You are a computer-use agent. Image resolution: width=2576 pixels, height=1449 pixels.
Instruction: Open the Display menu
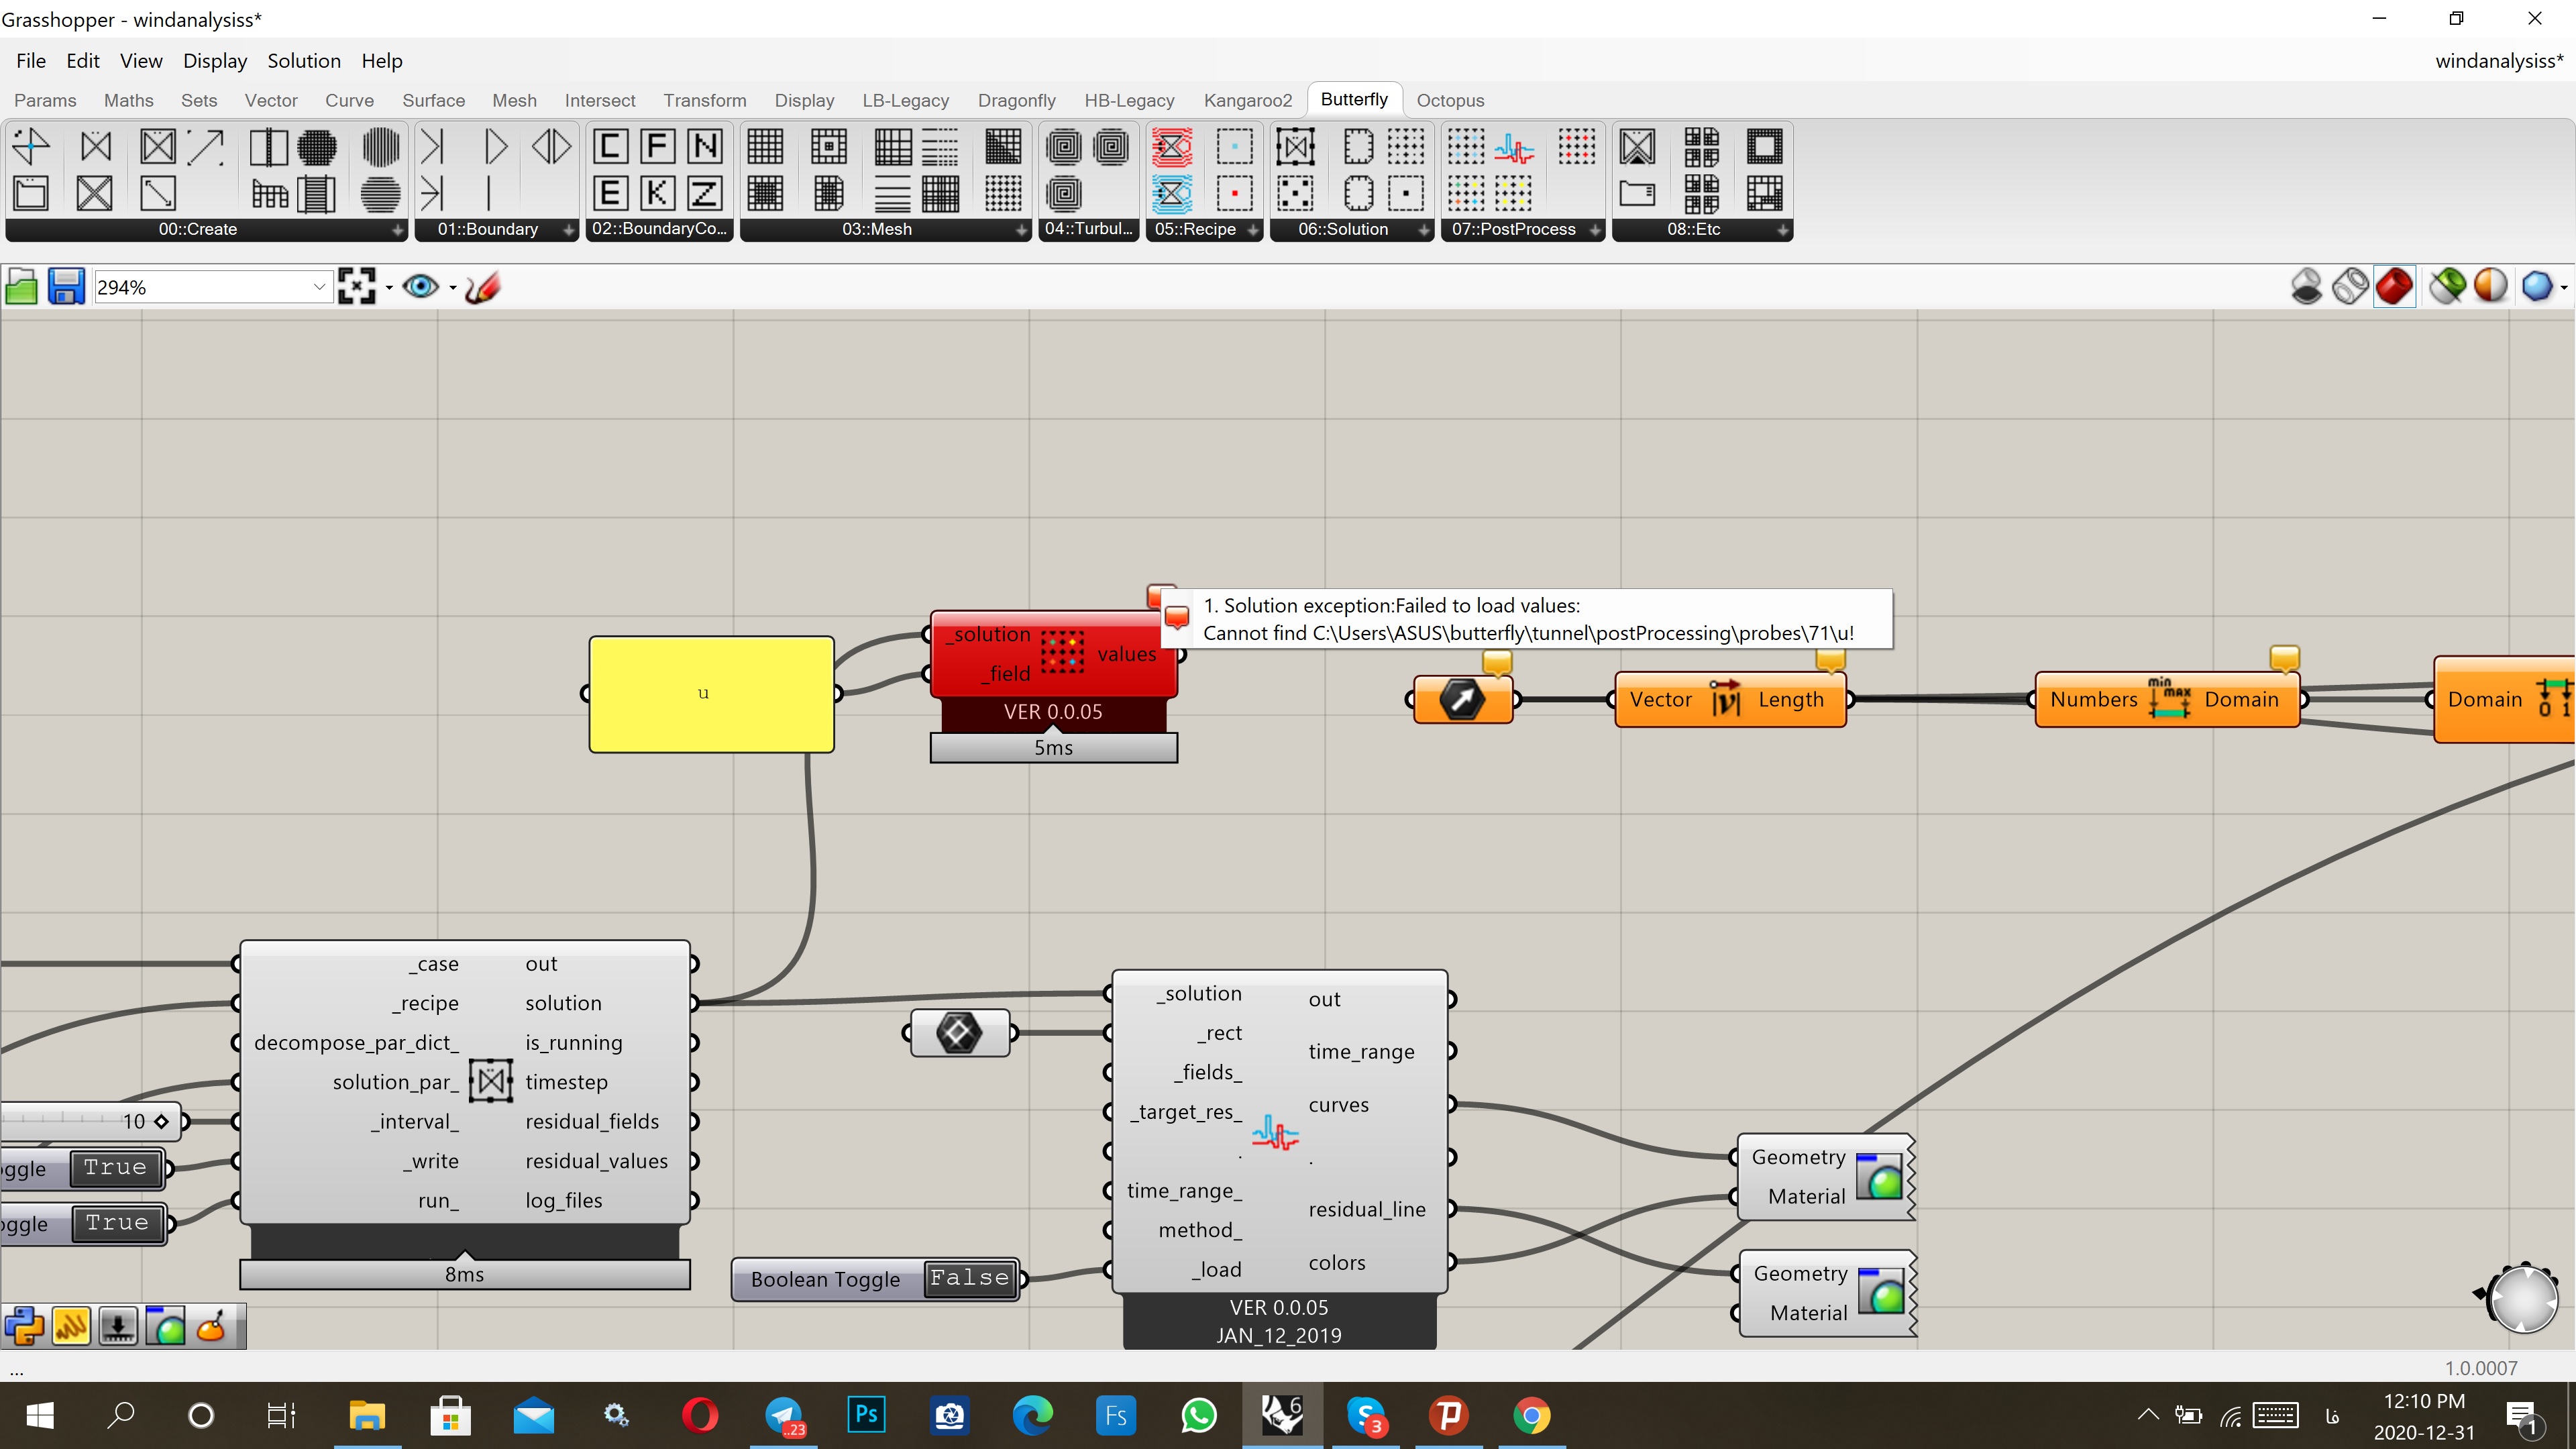point(214,61)
